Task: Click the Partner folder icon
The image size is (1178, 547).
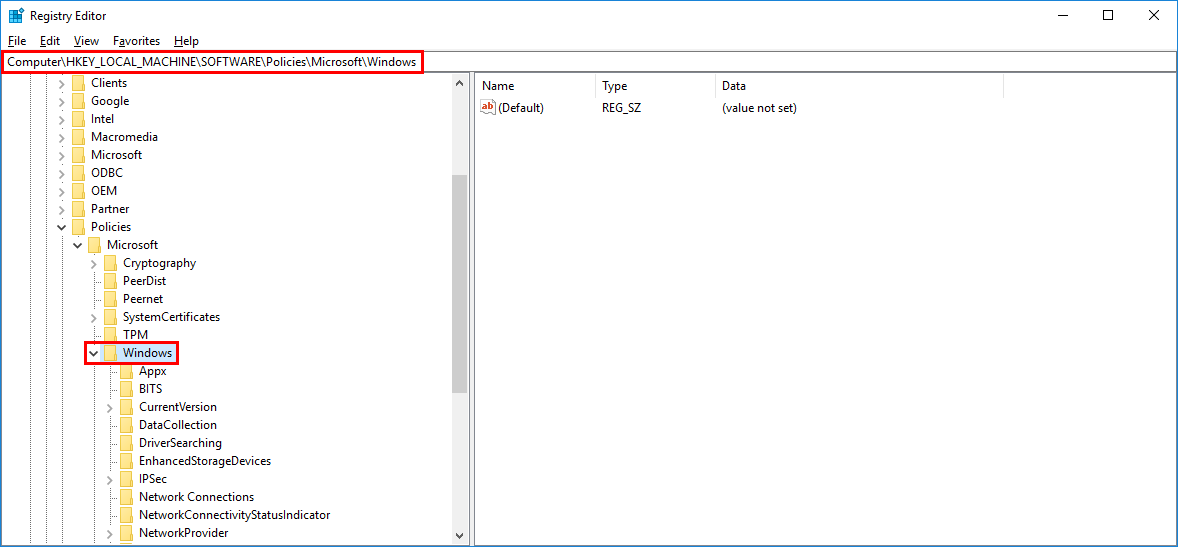Action: tap(77, 209)
